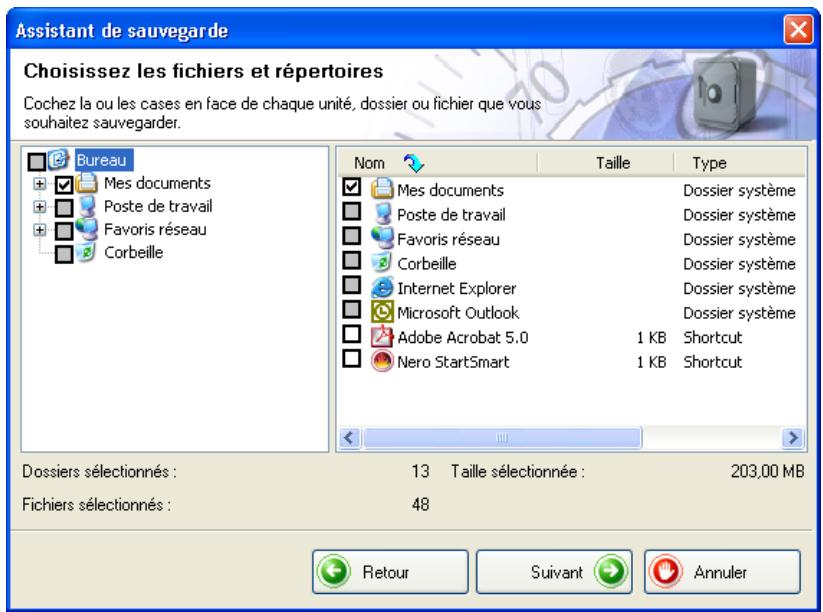
Task: Sort list by Type column header
Action: coord(739,163)
